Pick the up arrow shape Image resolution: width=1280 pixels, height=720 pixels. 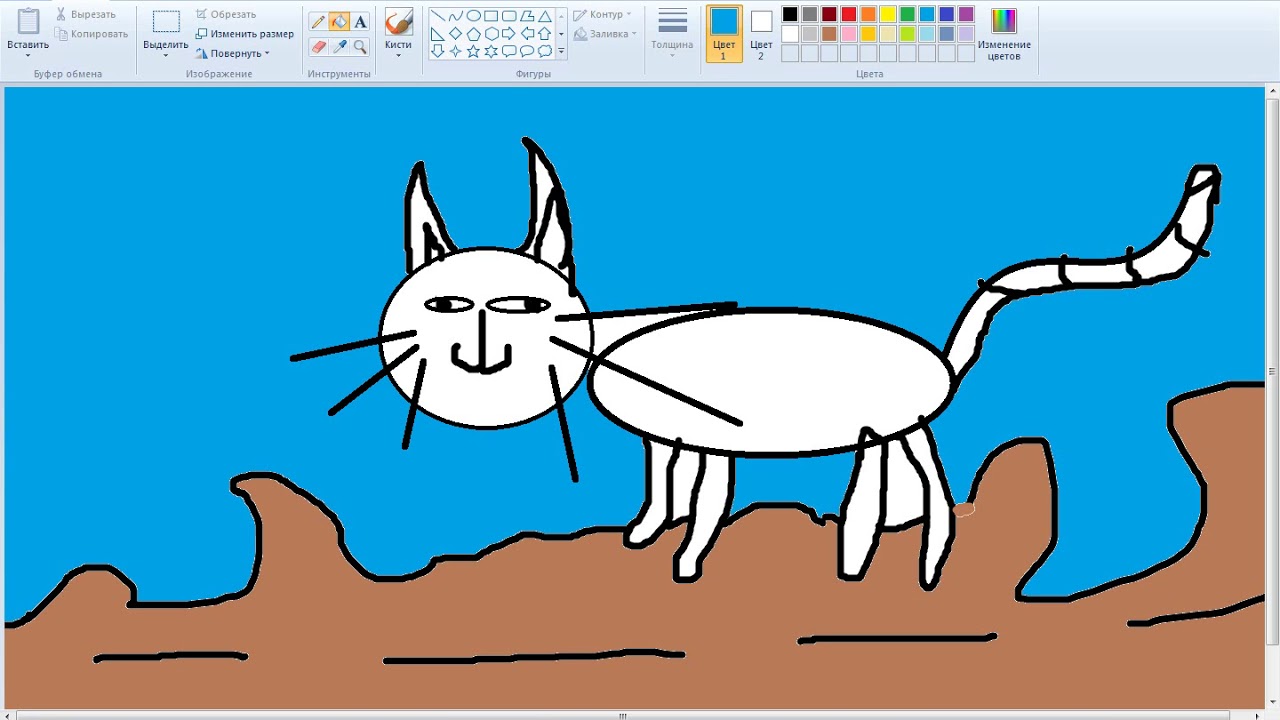(x=545, y=34)
